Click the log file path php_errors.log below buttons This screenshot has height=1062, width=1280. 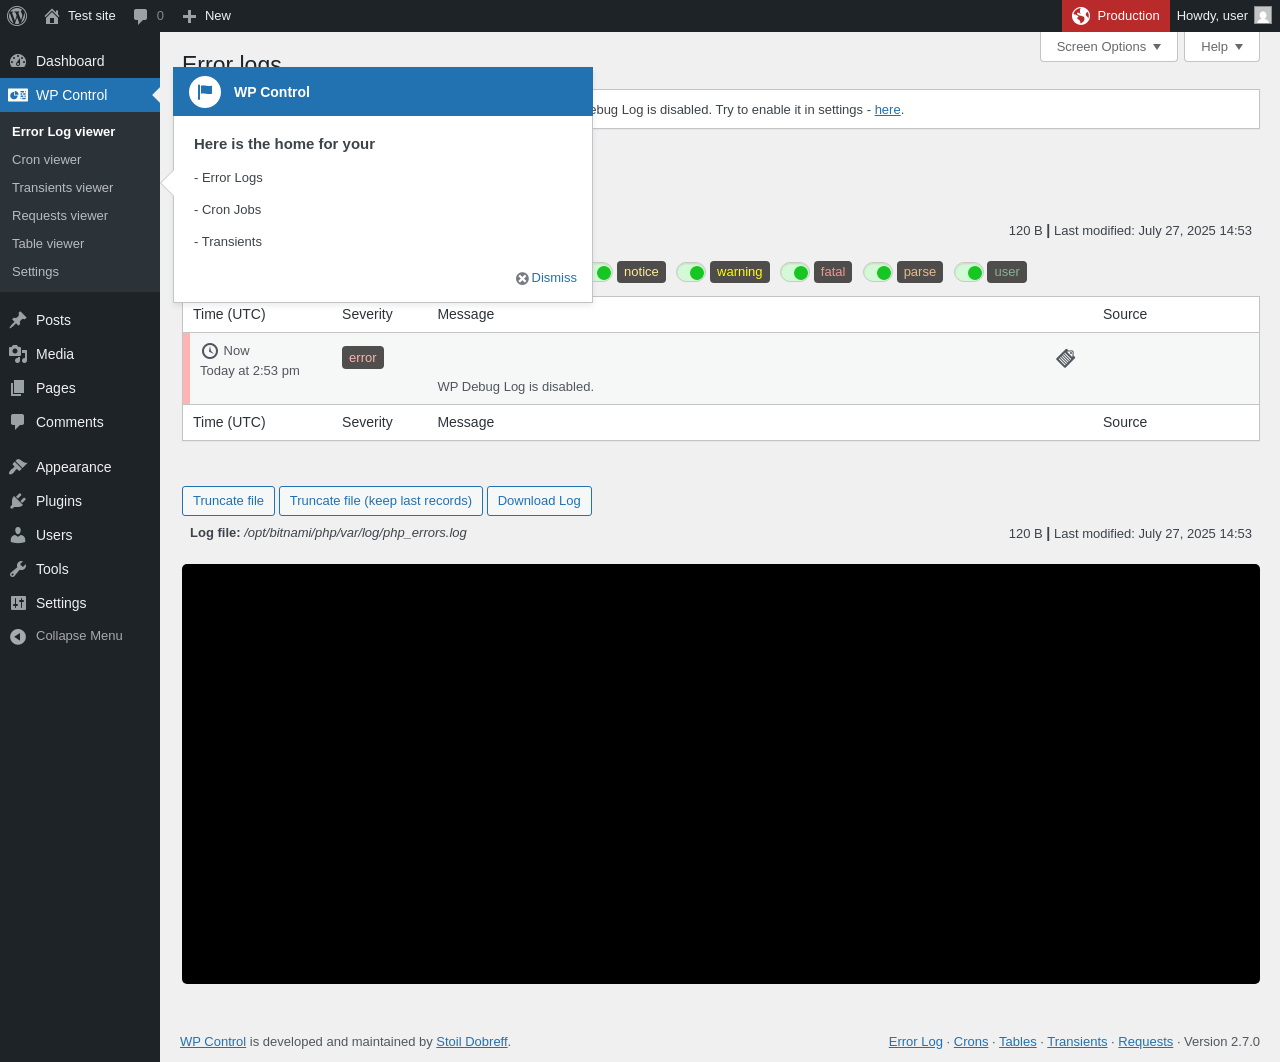[355, 533]
